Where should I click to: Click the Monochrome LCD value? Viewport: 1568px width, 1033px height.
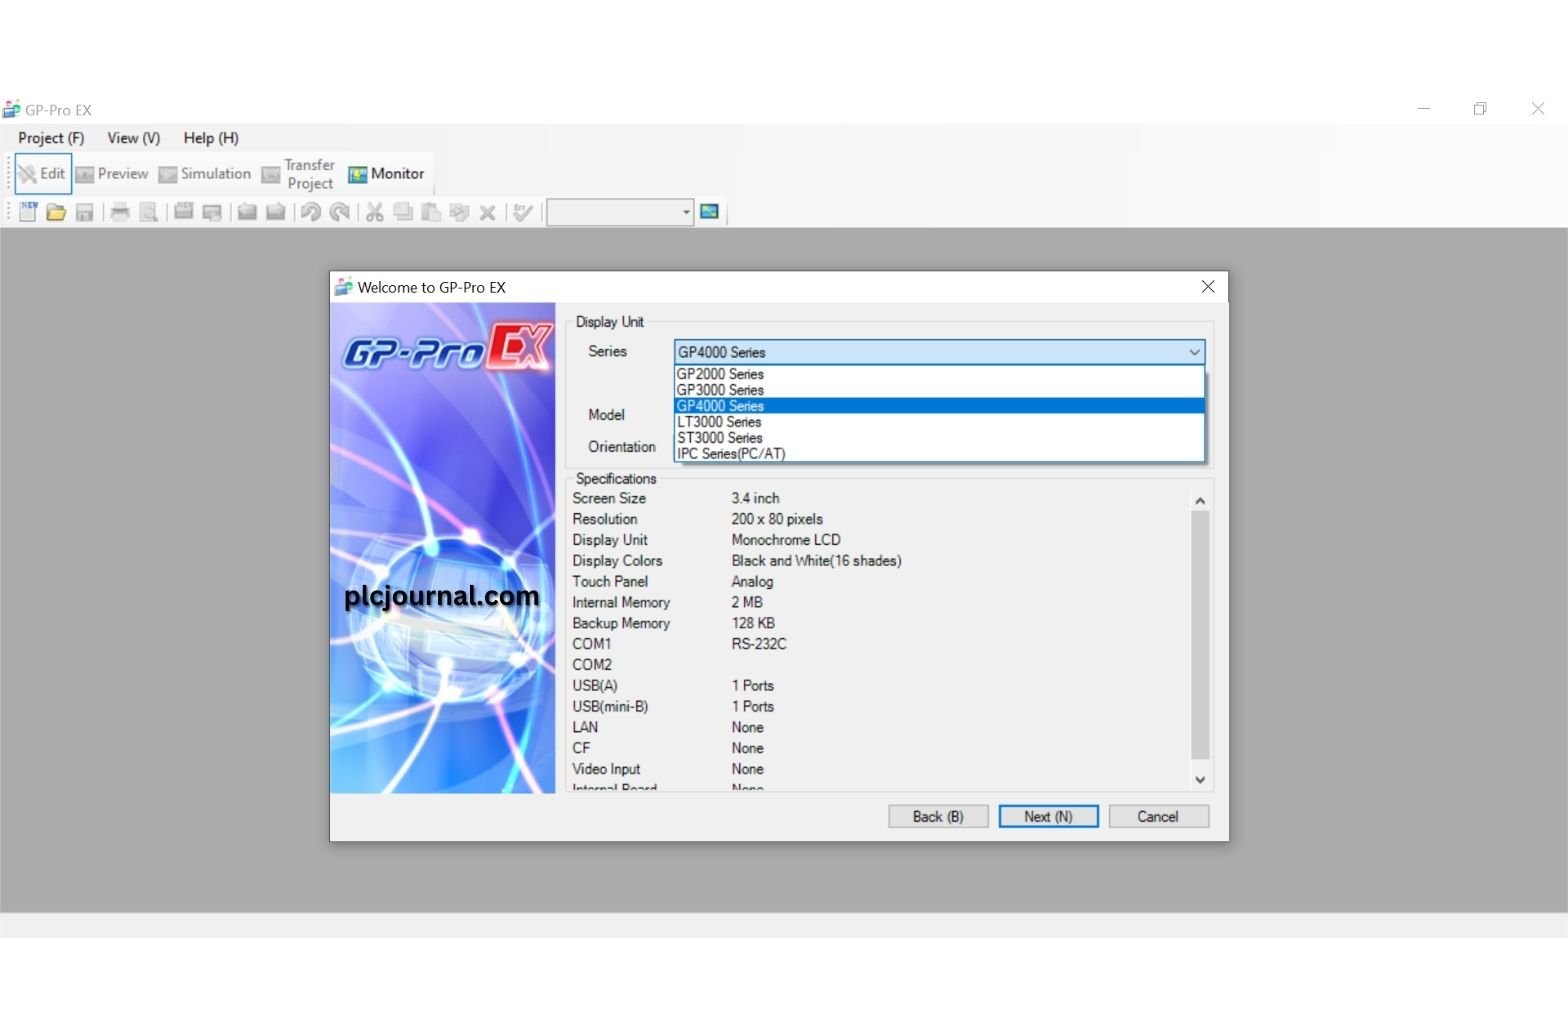786,540
